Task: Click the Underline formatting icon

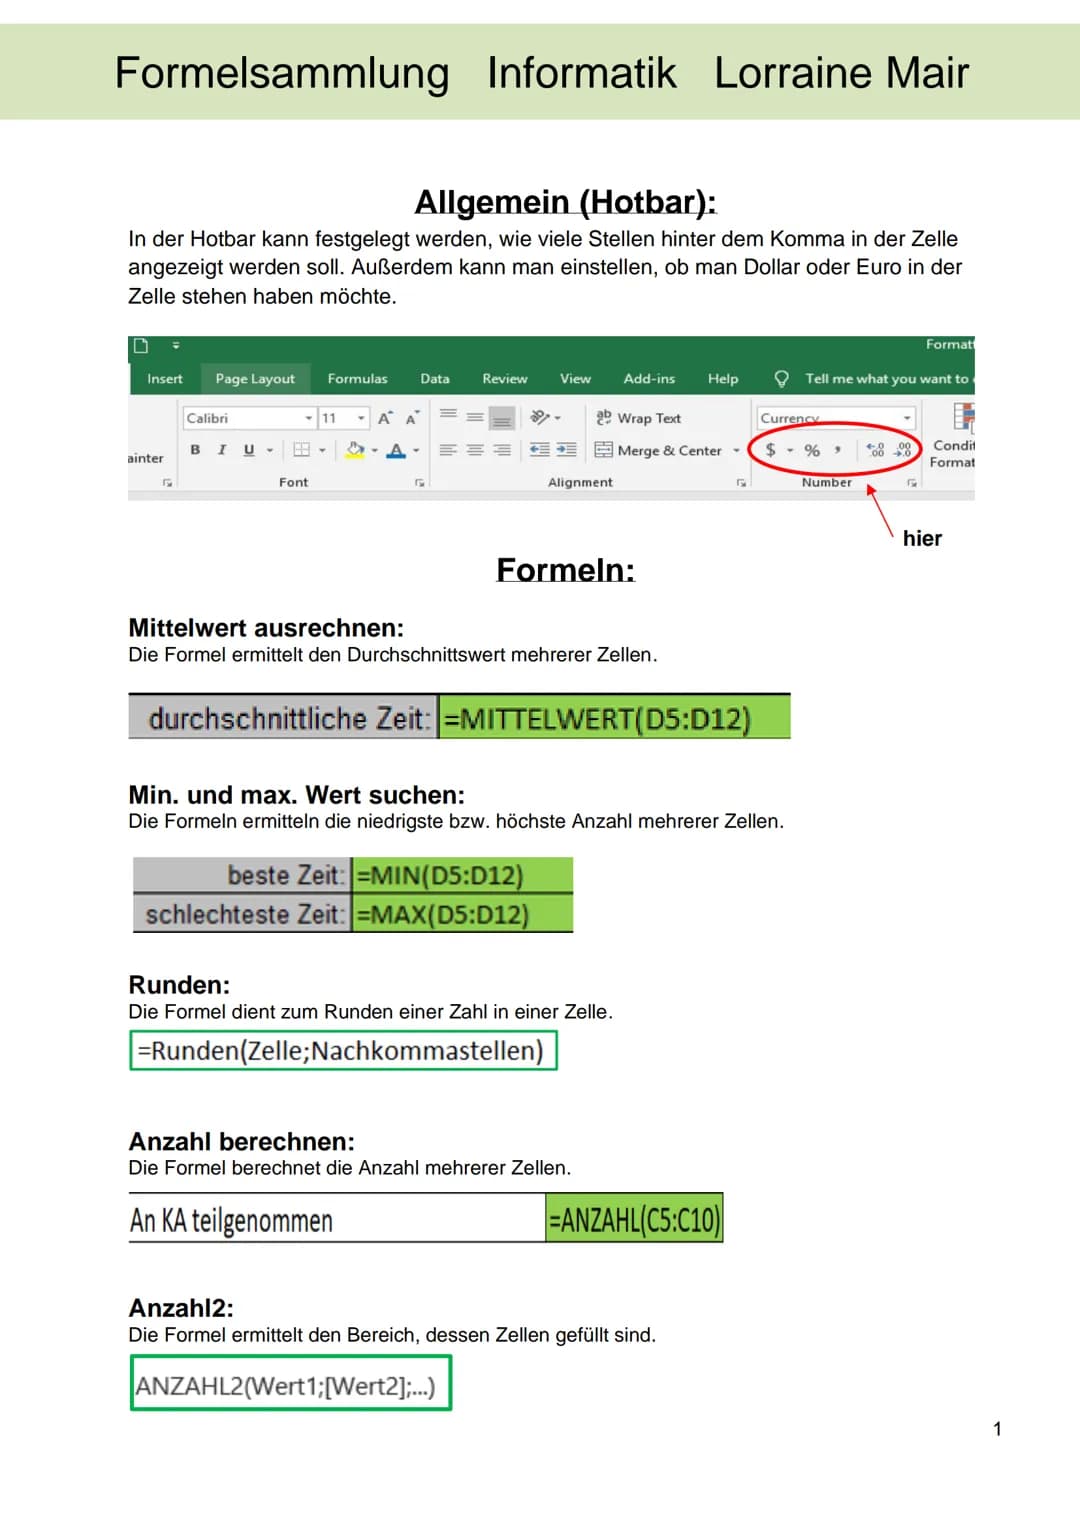Action: [x=249, y=450]
